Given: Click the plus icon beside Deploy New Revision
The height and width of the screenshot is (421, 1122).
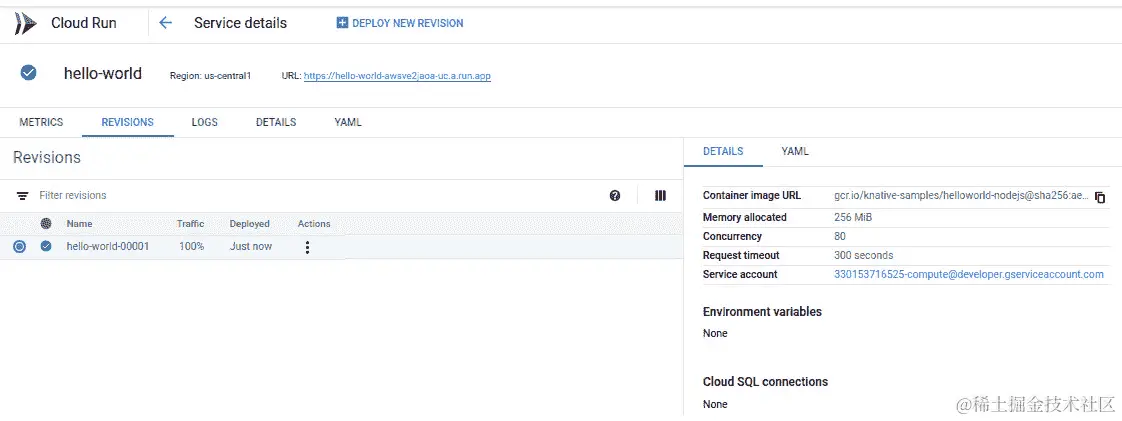Looking at the screenshot, I should tap(342, 23).
